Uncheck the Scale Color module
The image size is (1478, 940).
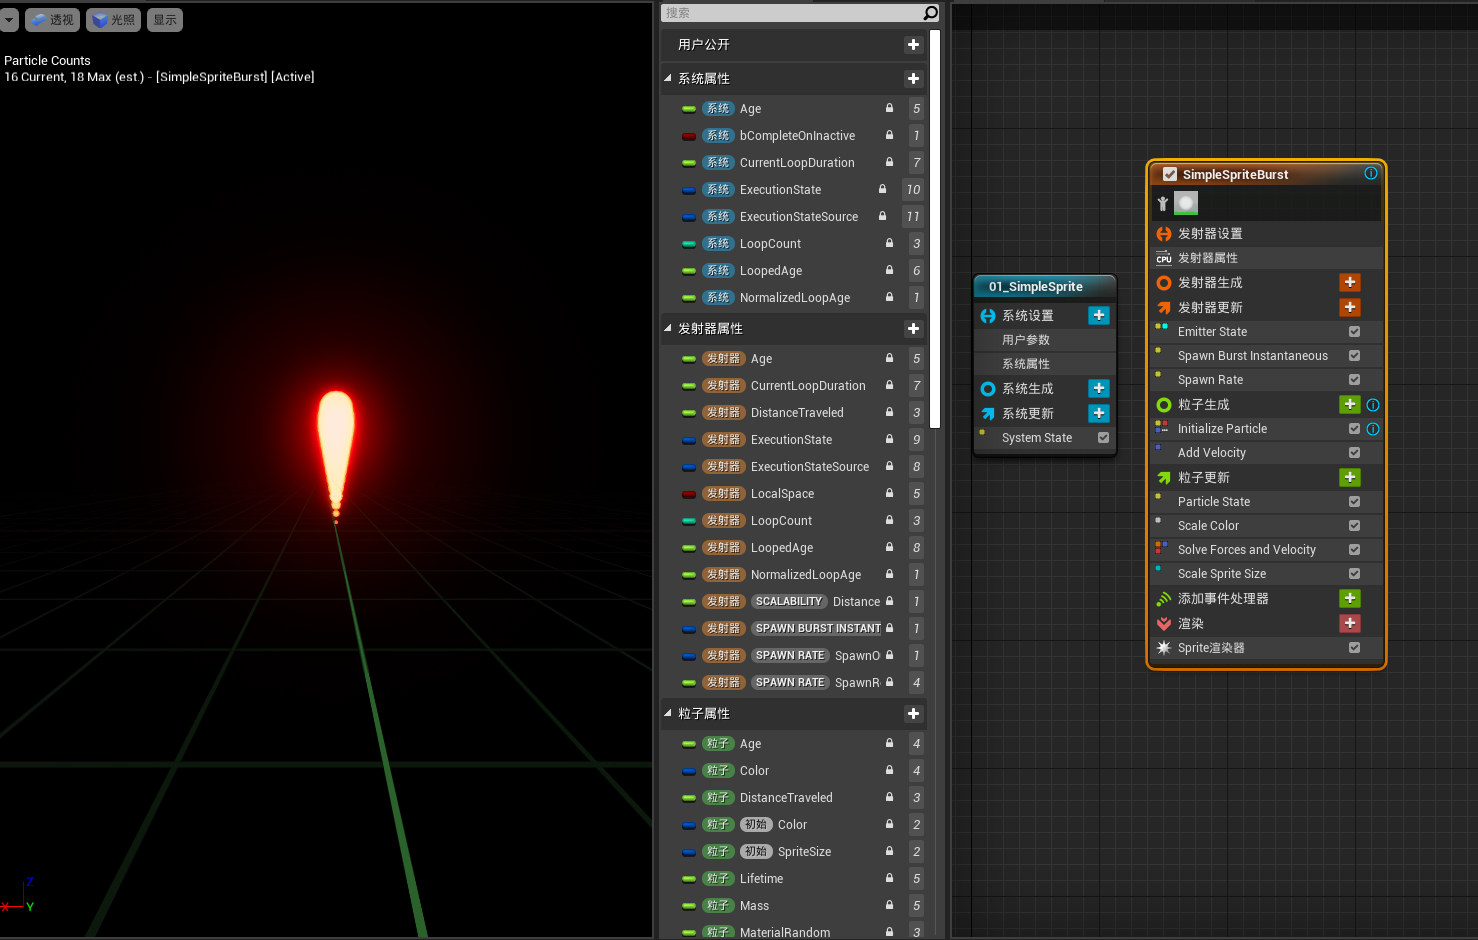click(x=1354, y=525)
